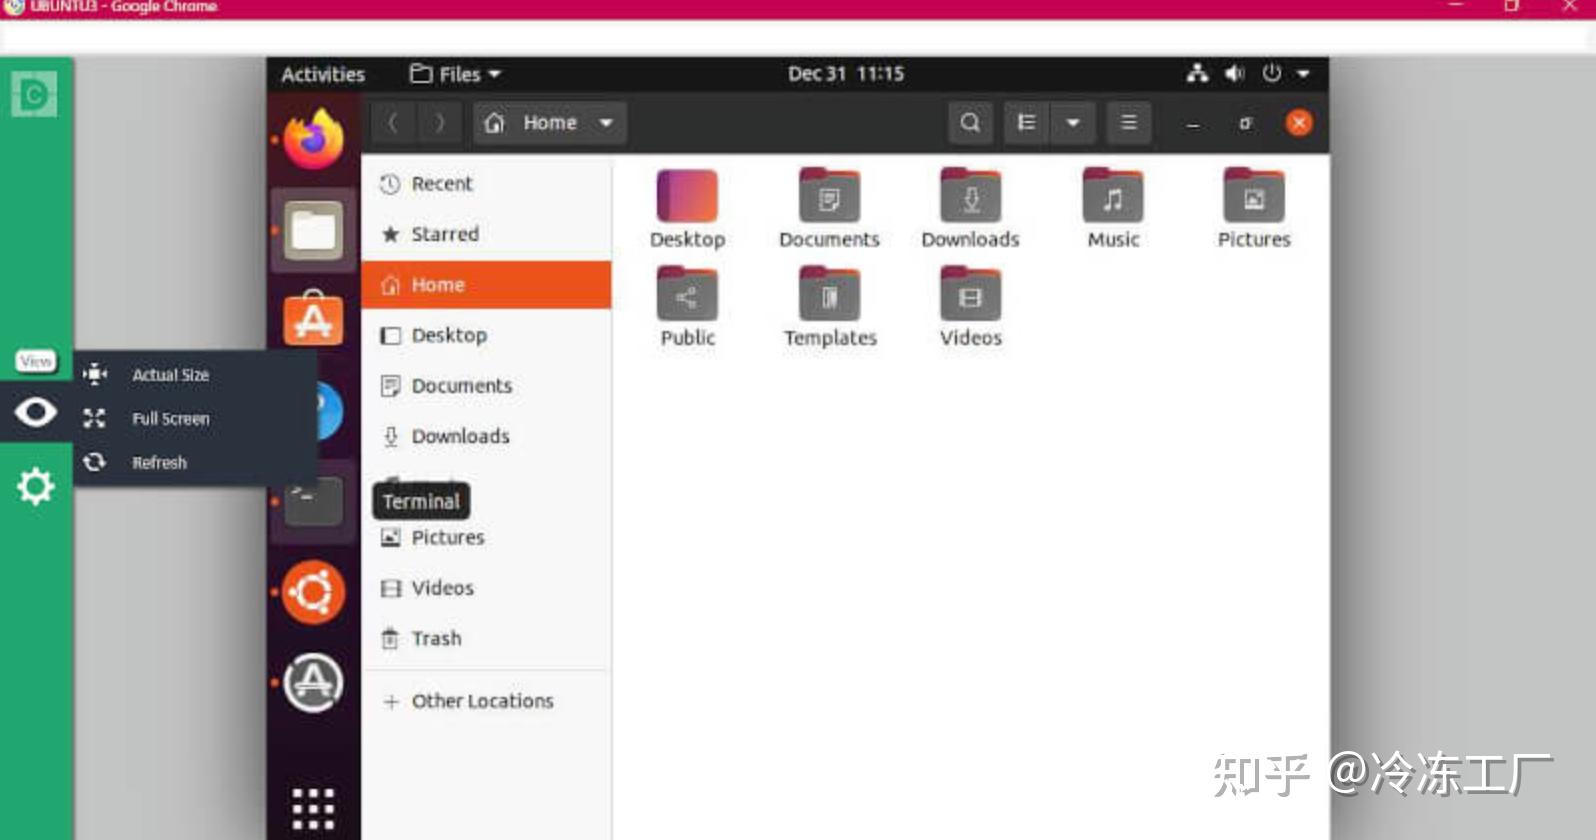Open Software Updater in the dock
1596x840 pixels.
(x=313, y=683)
